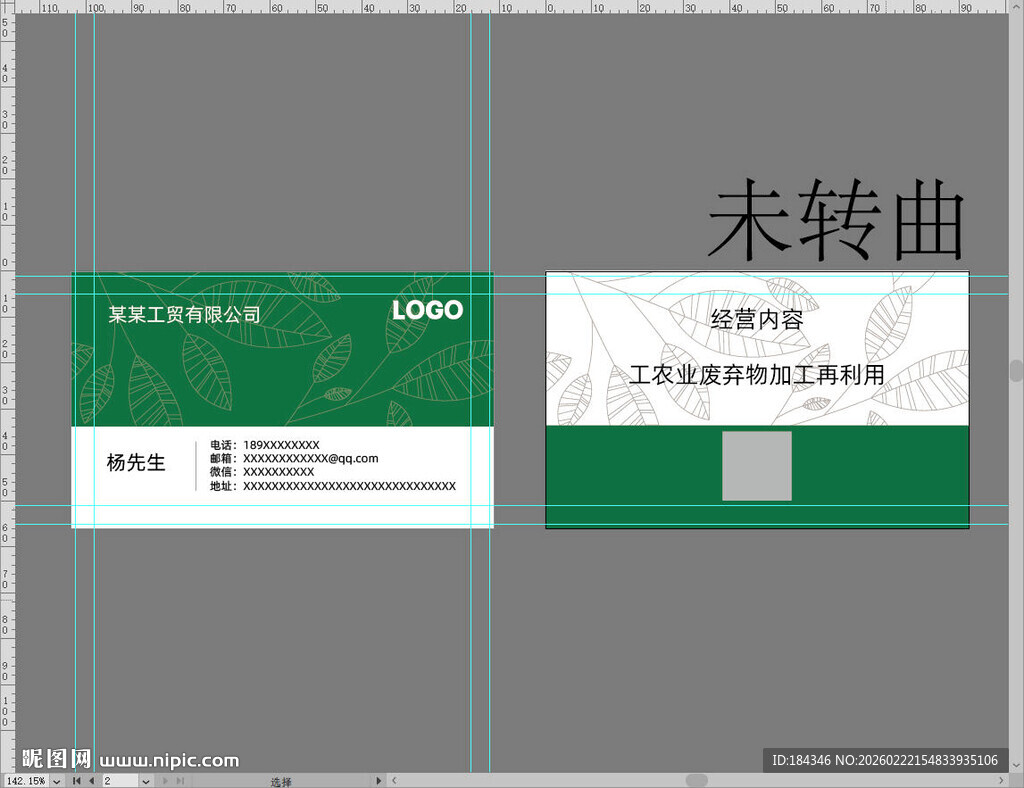The width and height of the screenshot is (1024, 788).
Task: Click the left arrow of the horizontal scrollbar
Action: pyautogui.click(x=393, y=781)
